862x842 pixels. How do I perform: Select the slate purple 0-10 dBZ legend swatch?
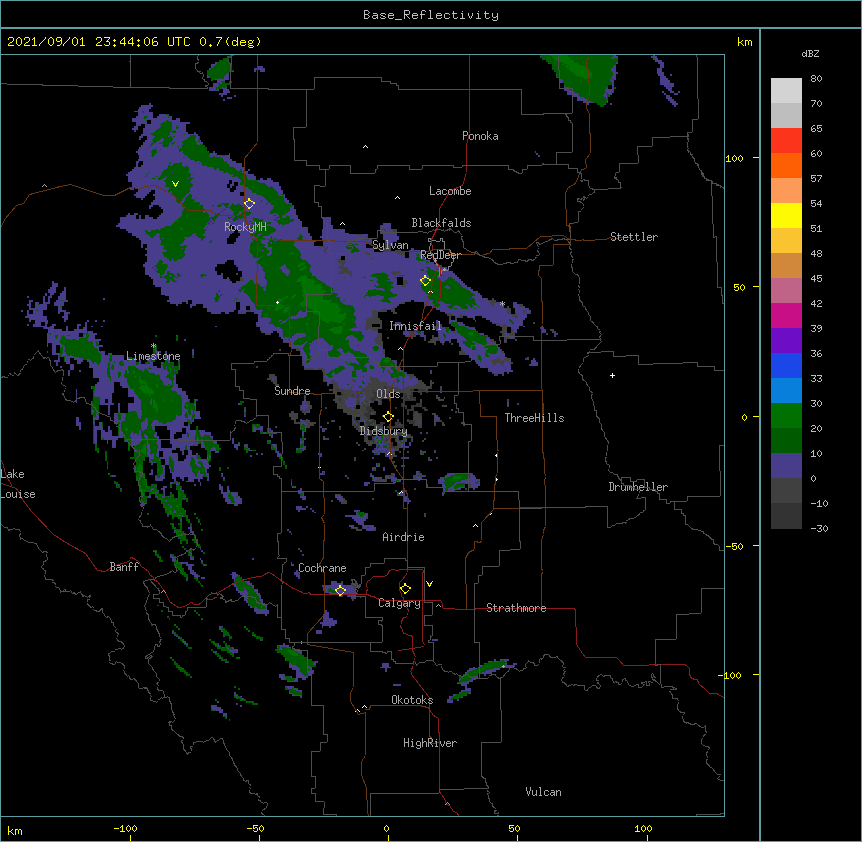click(786, 466)
